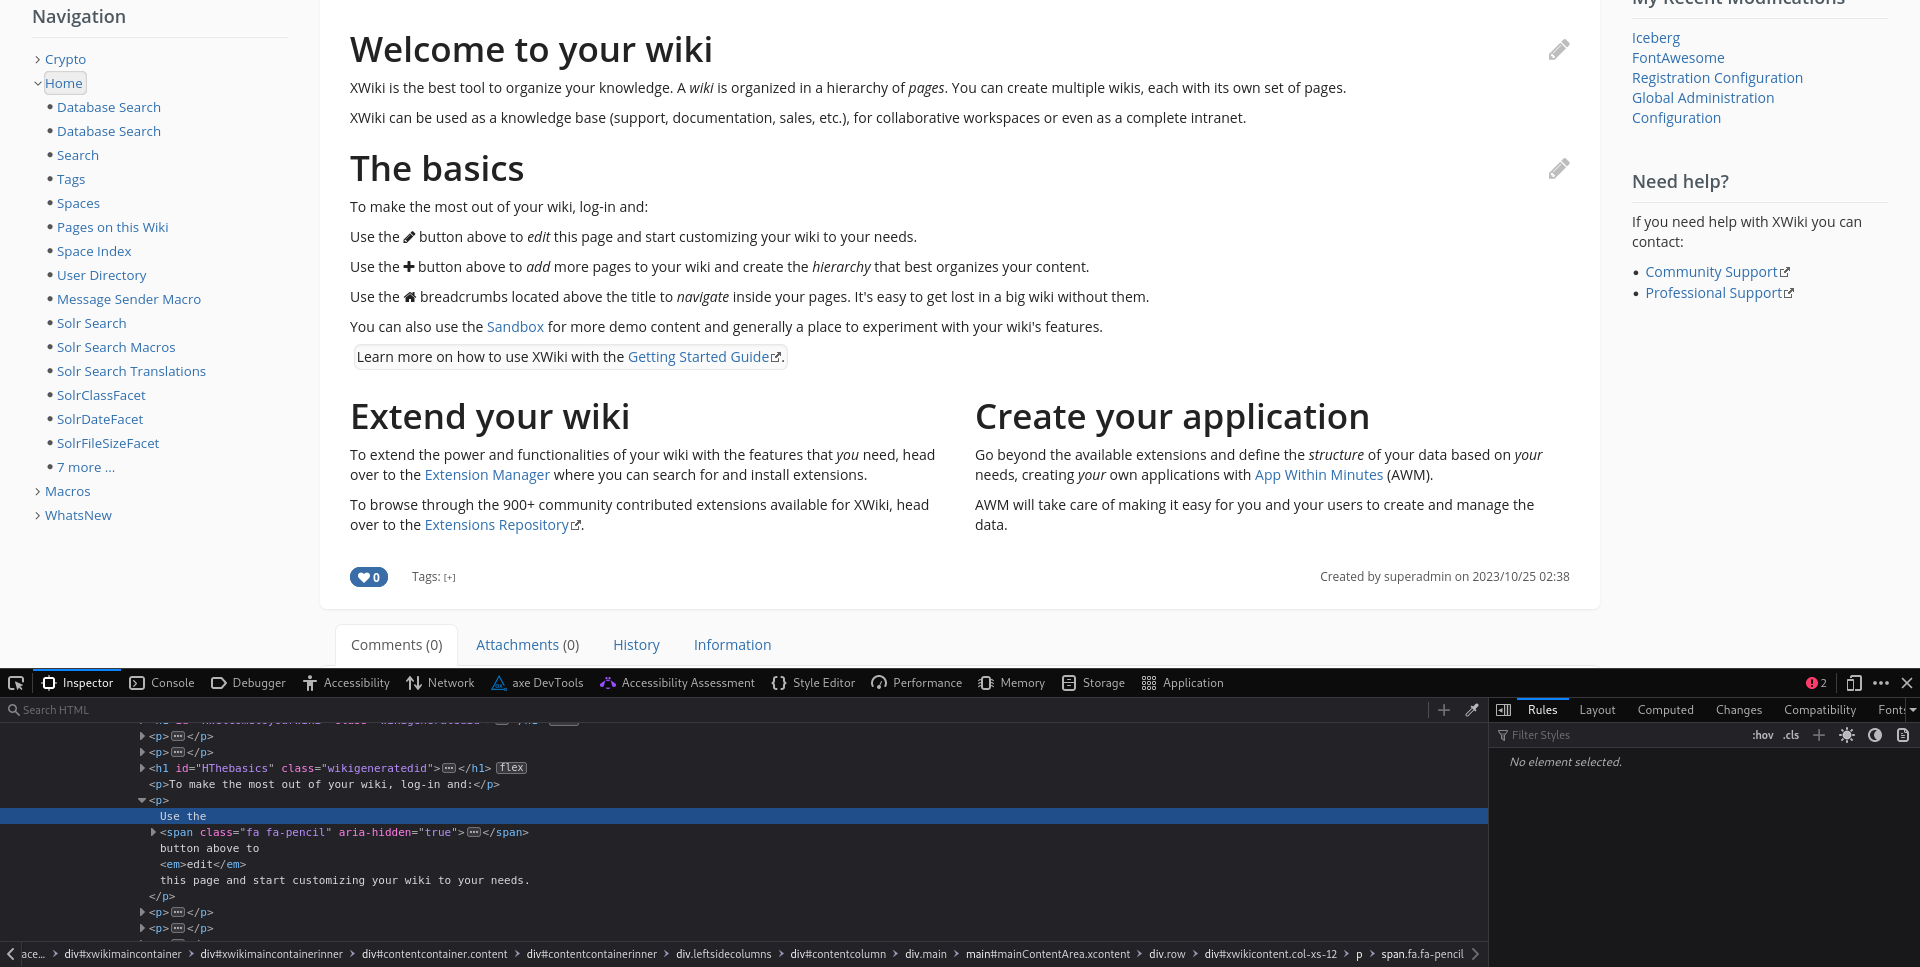Open the errors count indicator

click(1816, 683)
